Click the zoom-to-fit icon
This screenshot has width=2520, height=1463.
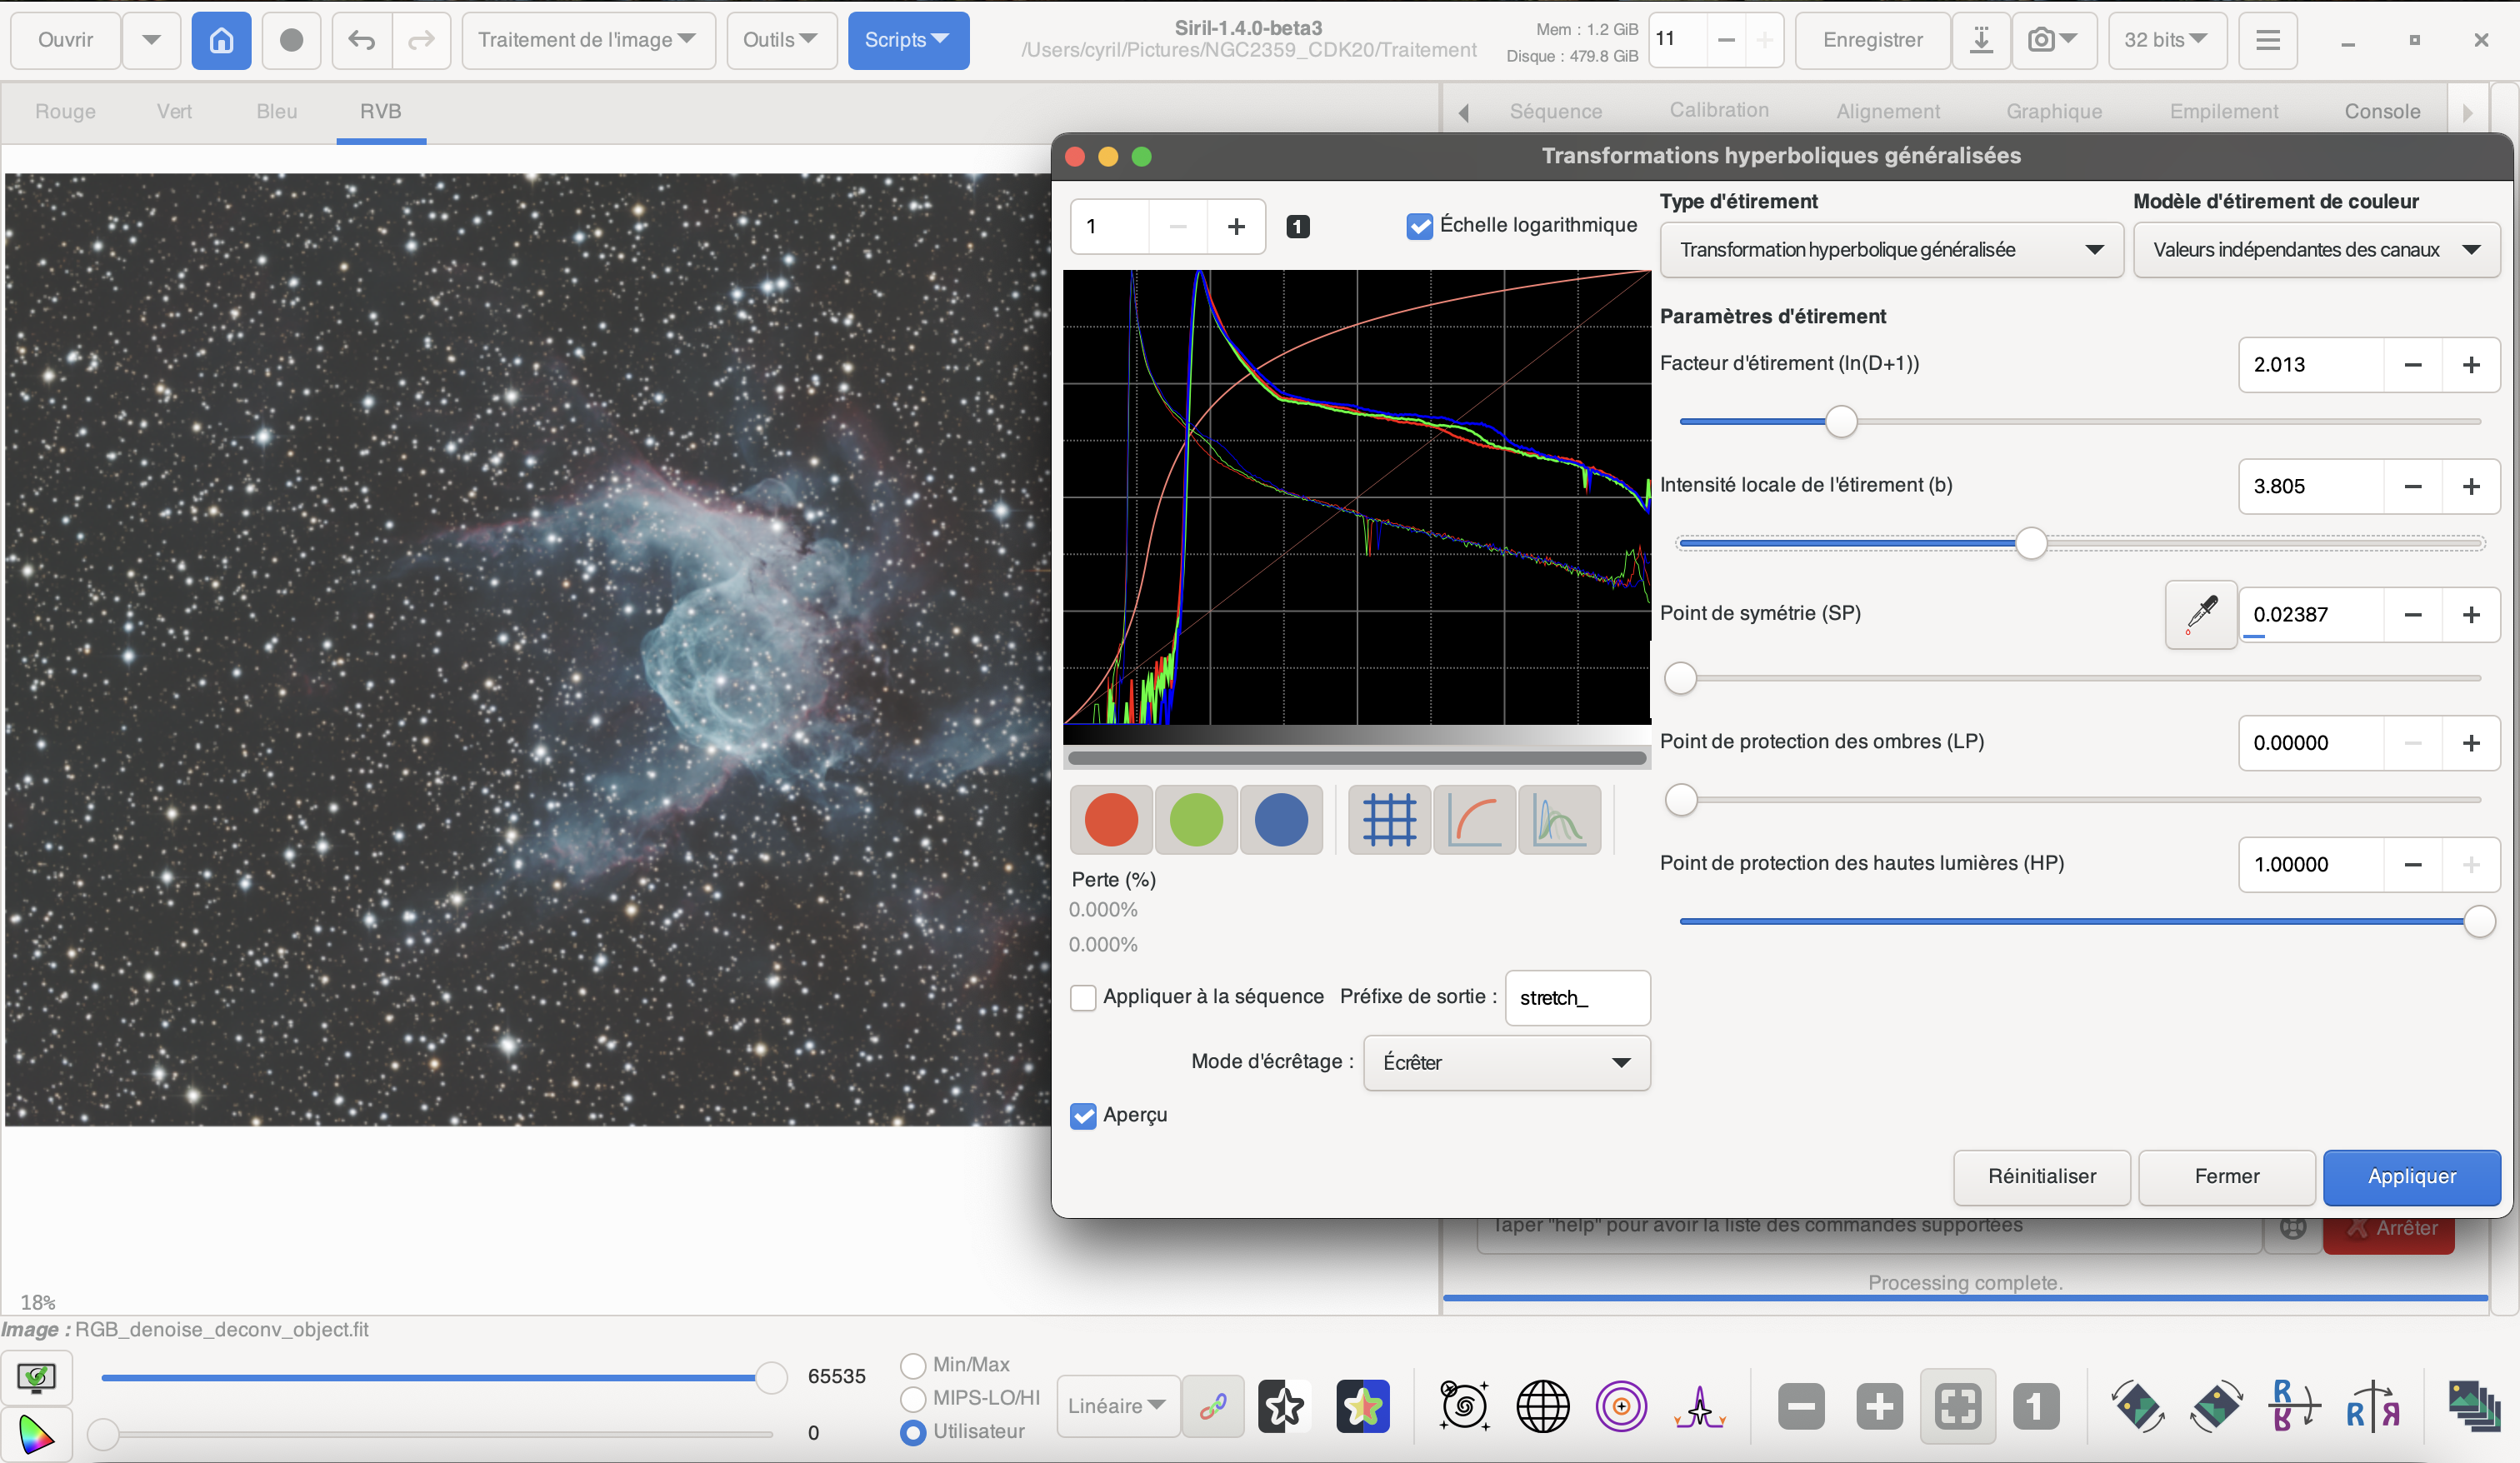coord(1957,1407)
